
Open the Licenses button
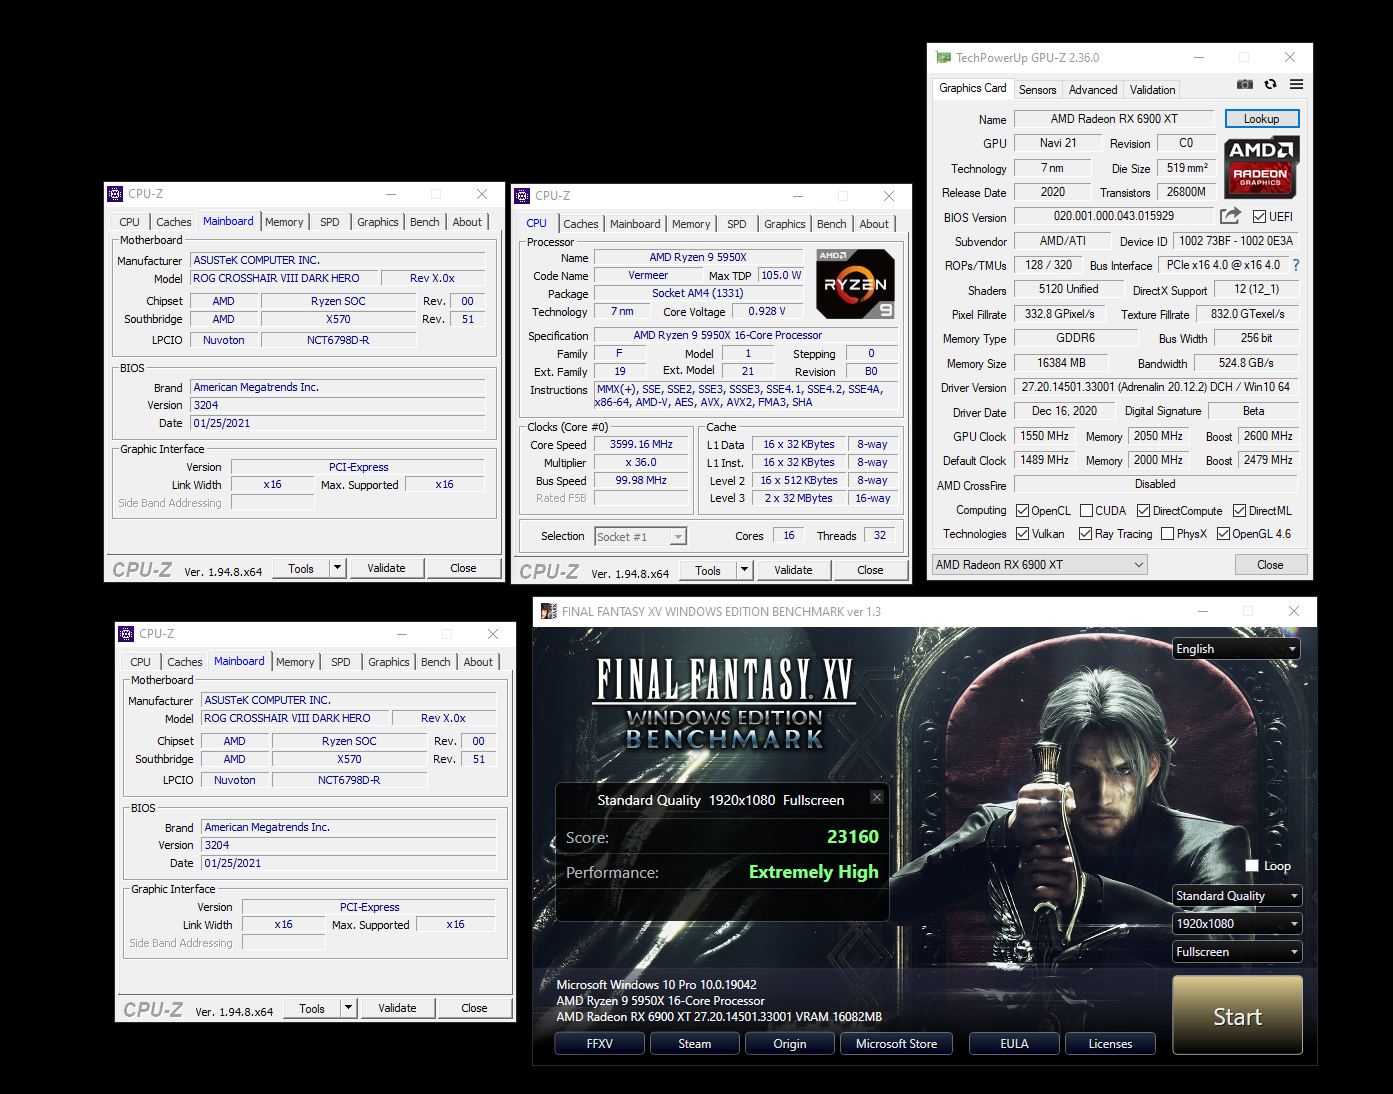tap(1111, 1044)
